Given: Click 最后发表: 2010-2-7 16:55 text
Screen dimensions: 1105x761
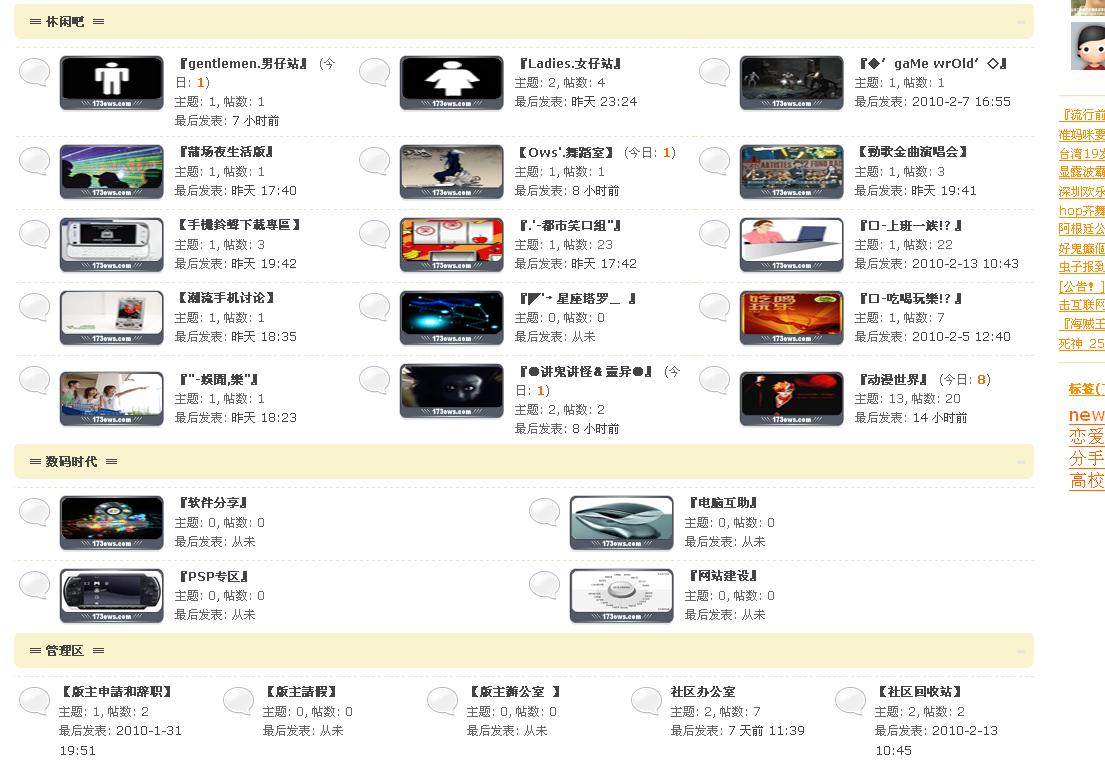Looking at the screenshot, I should pos(932,101).
